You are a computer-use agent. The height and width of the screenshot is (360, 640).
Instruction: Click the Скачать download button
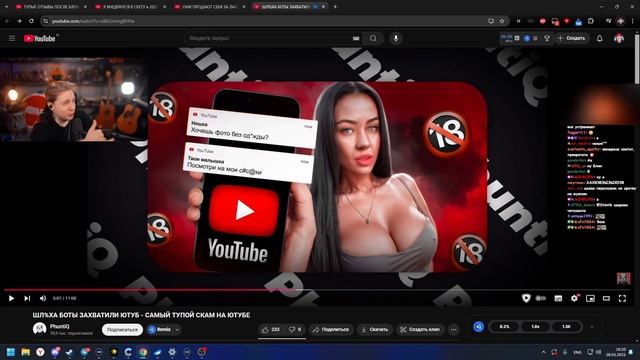click(x=375, y=329)
